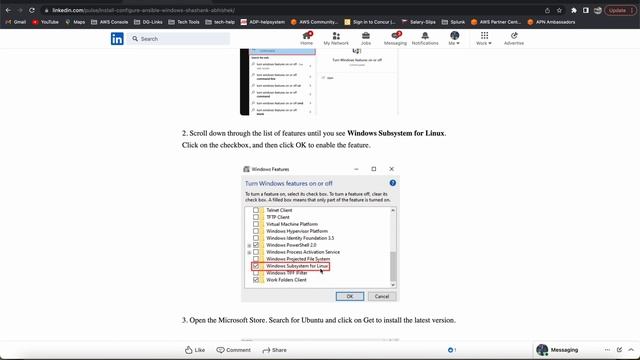
Task: Open the Maps bookmark
Action: pos(75,22)
